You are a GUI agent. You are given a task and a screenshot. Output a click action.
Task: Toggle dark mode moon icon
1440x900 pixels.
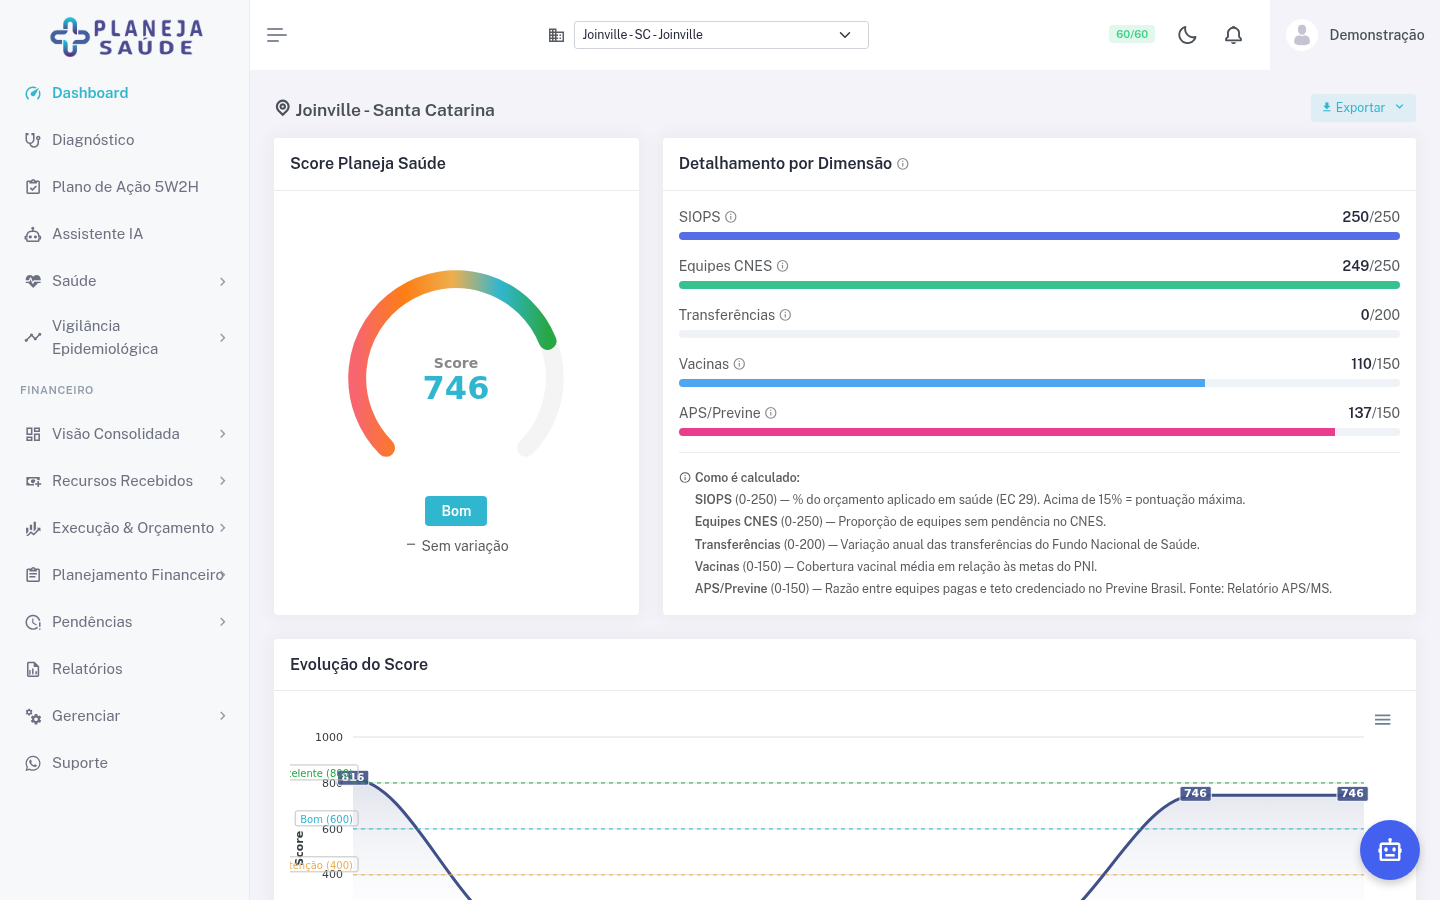point(1187,35)
